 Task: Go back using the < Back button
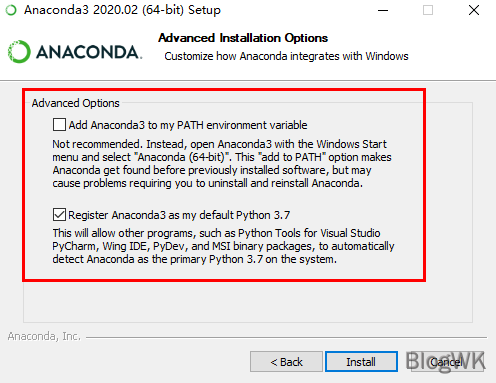tap(286, 362)
